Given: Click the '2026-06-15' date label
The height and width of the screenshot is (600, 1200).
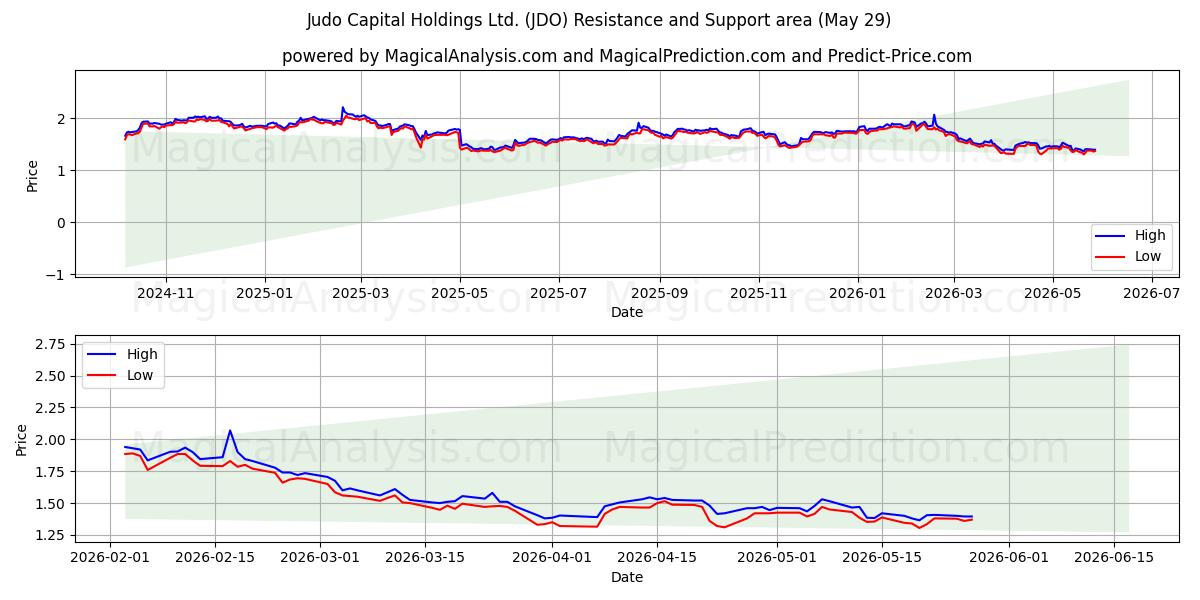Looking at the screenshot, I should 1114,558.
